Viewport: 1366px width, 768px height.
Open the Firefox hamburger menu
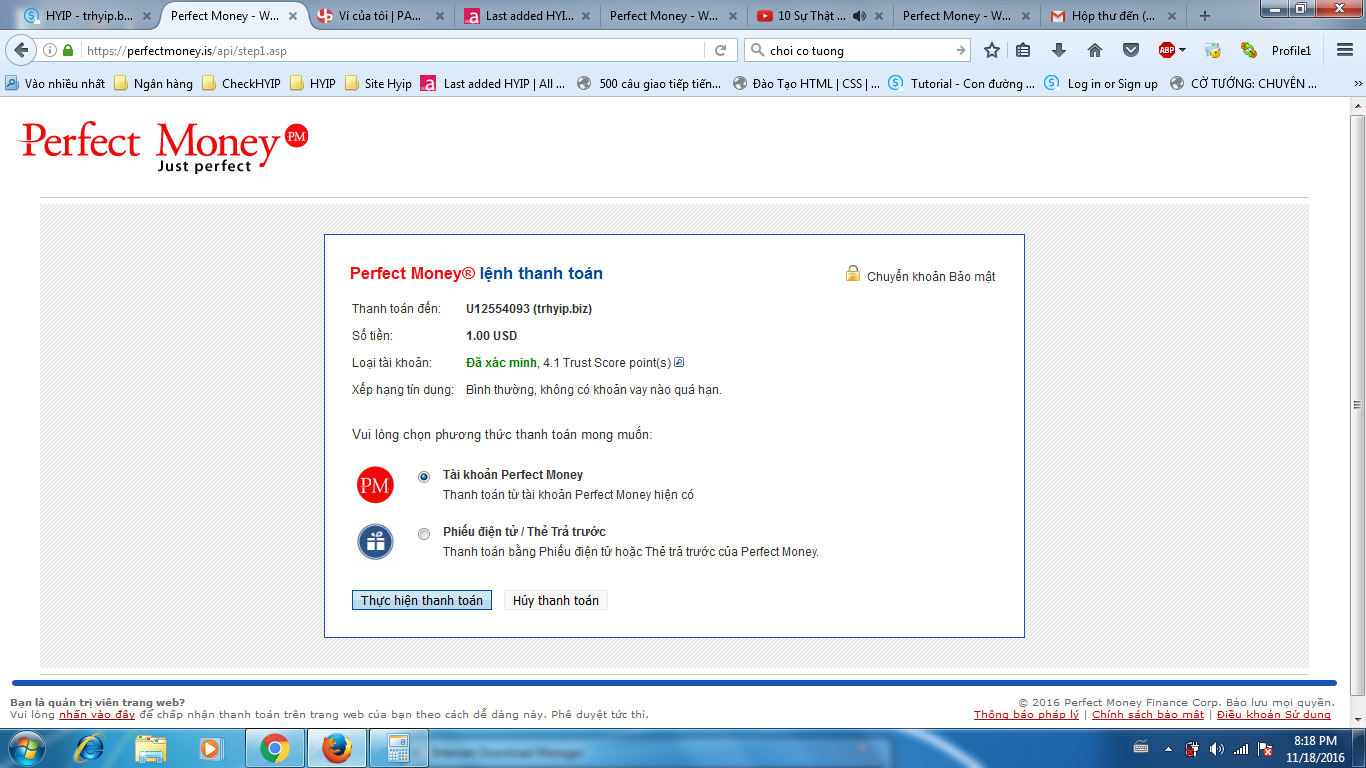(1345, 51)
